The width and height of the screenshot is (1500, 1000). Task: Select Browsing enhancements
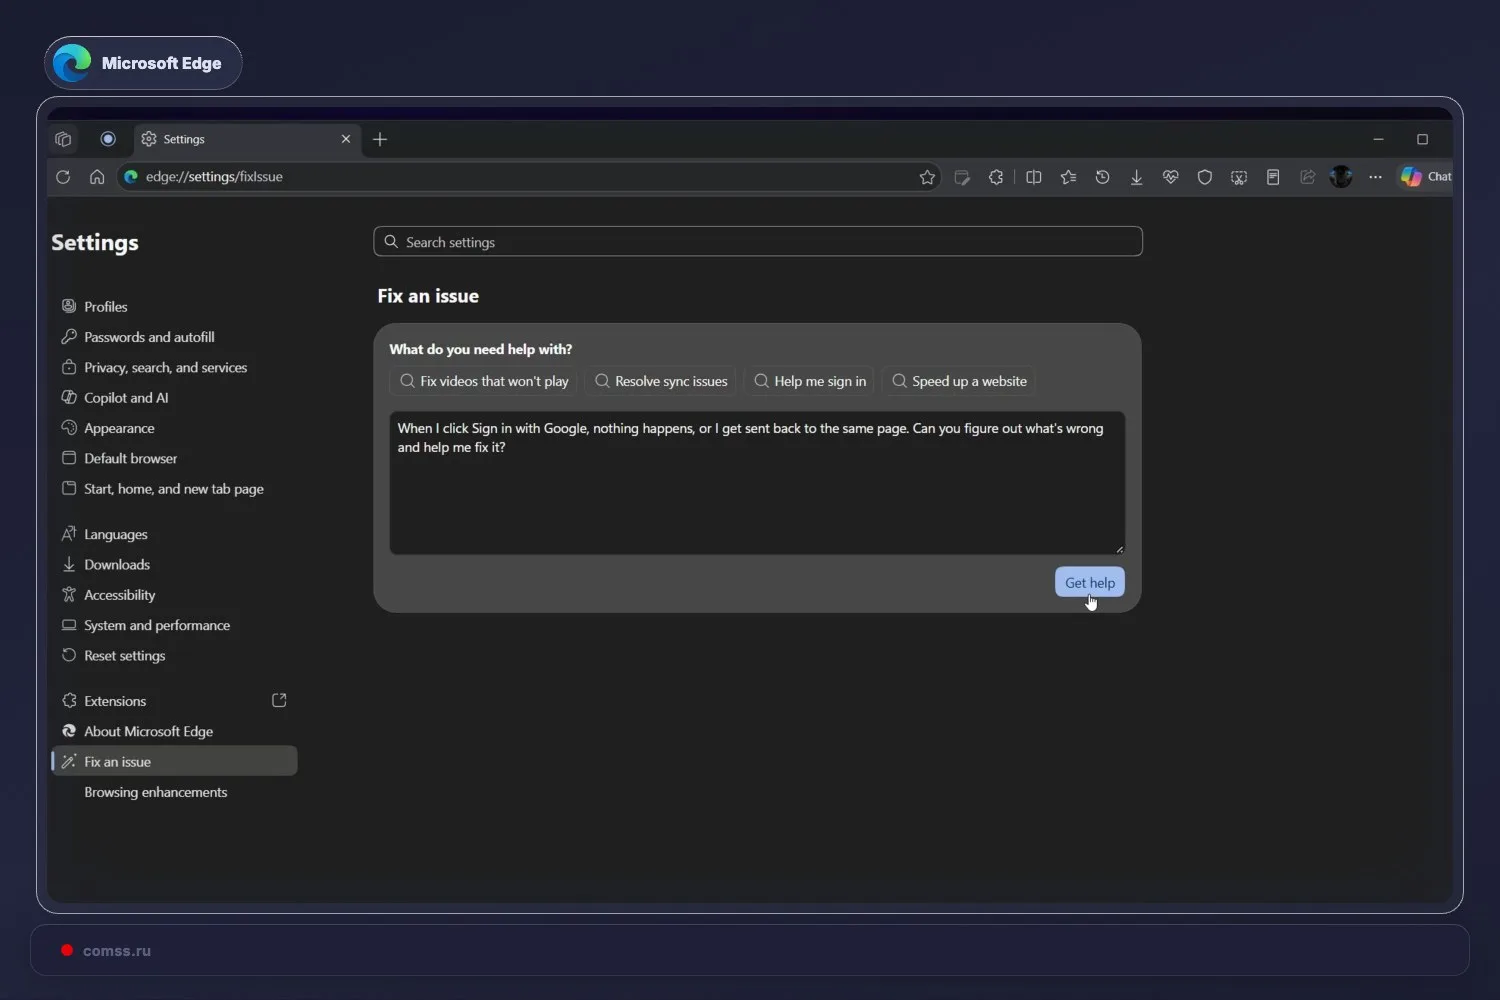tap(174, 792)
